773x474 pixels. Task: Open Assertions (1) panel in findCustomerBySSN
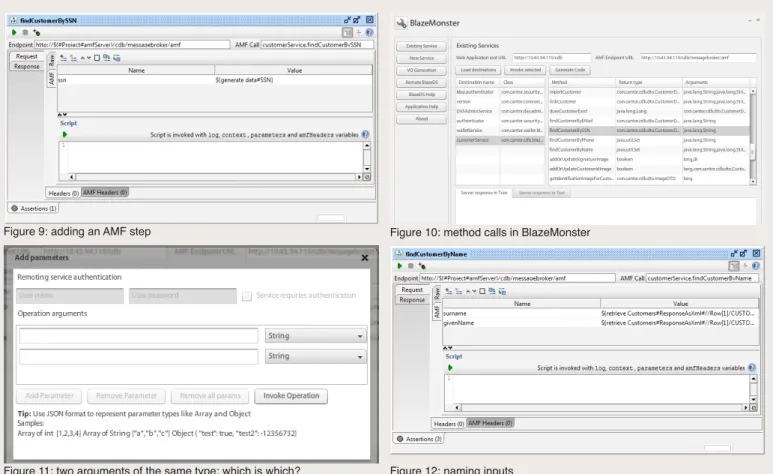(34, 208)
